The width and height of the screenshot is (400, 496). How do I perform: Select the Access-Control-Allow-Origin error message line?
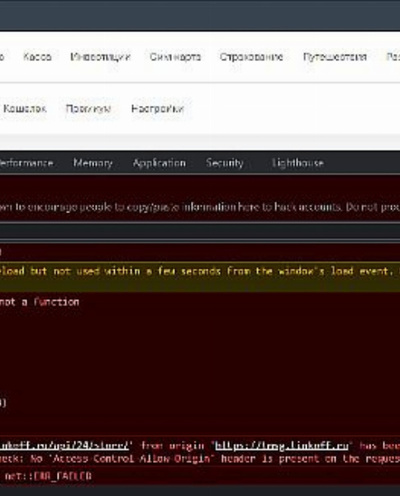point(200,459)
